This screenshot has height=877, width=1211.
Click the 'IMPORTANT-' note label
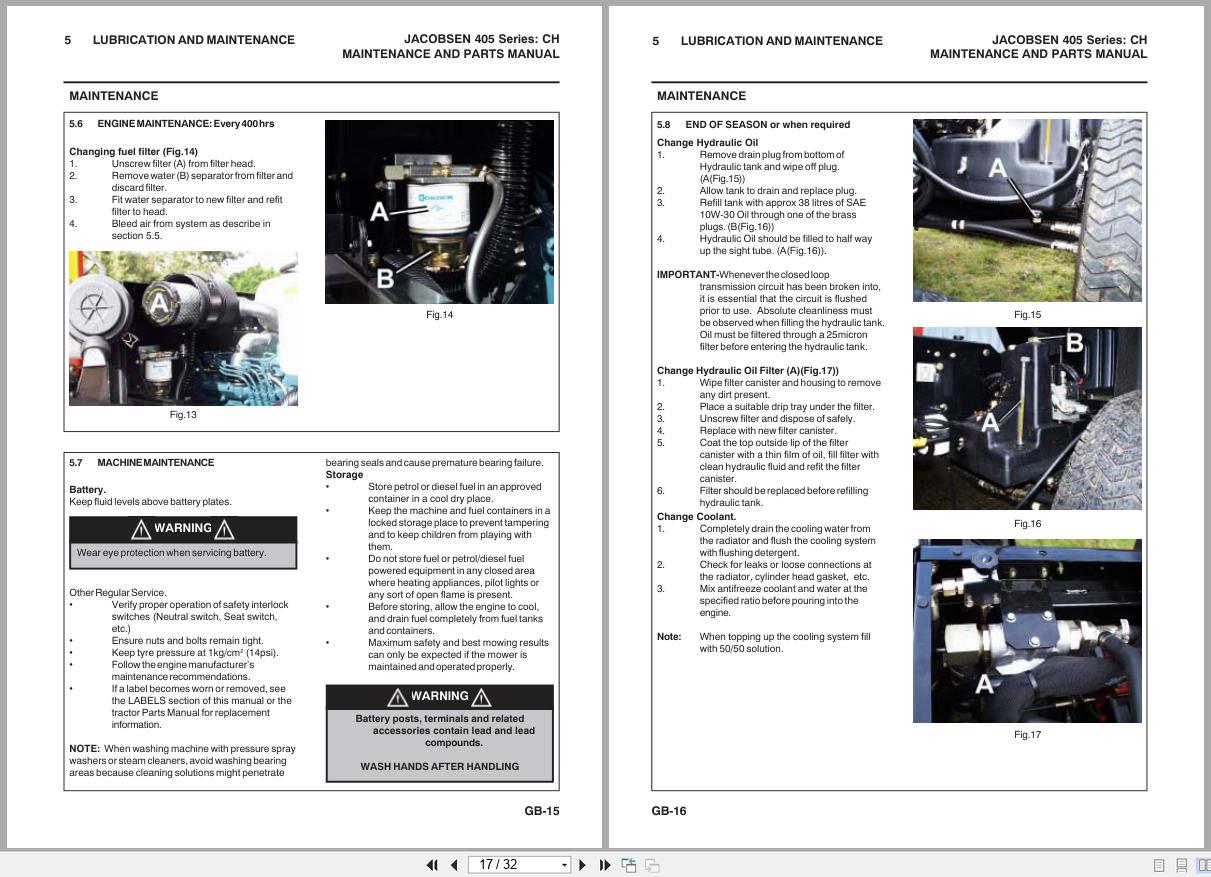687,275
